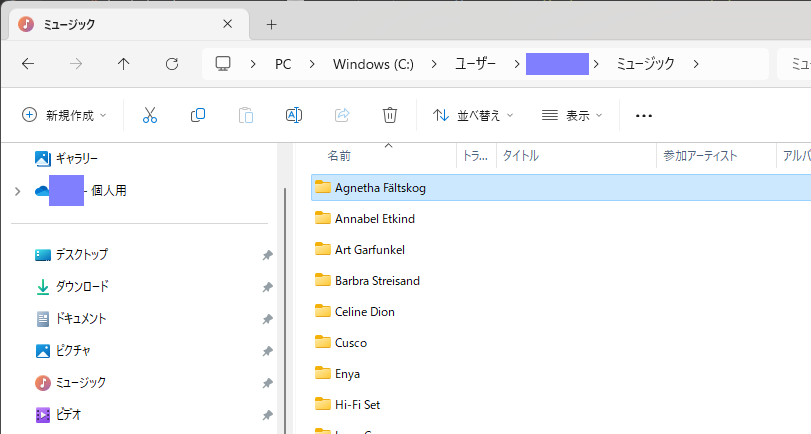Image resolution: width=811 pixels, height=434 pixels.
Task: Click the Cut scissors icon
Action: pyautogui.click(x=150, y=115)
